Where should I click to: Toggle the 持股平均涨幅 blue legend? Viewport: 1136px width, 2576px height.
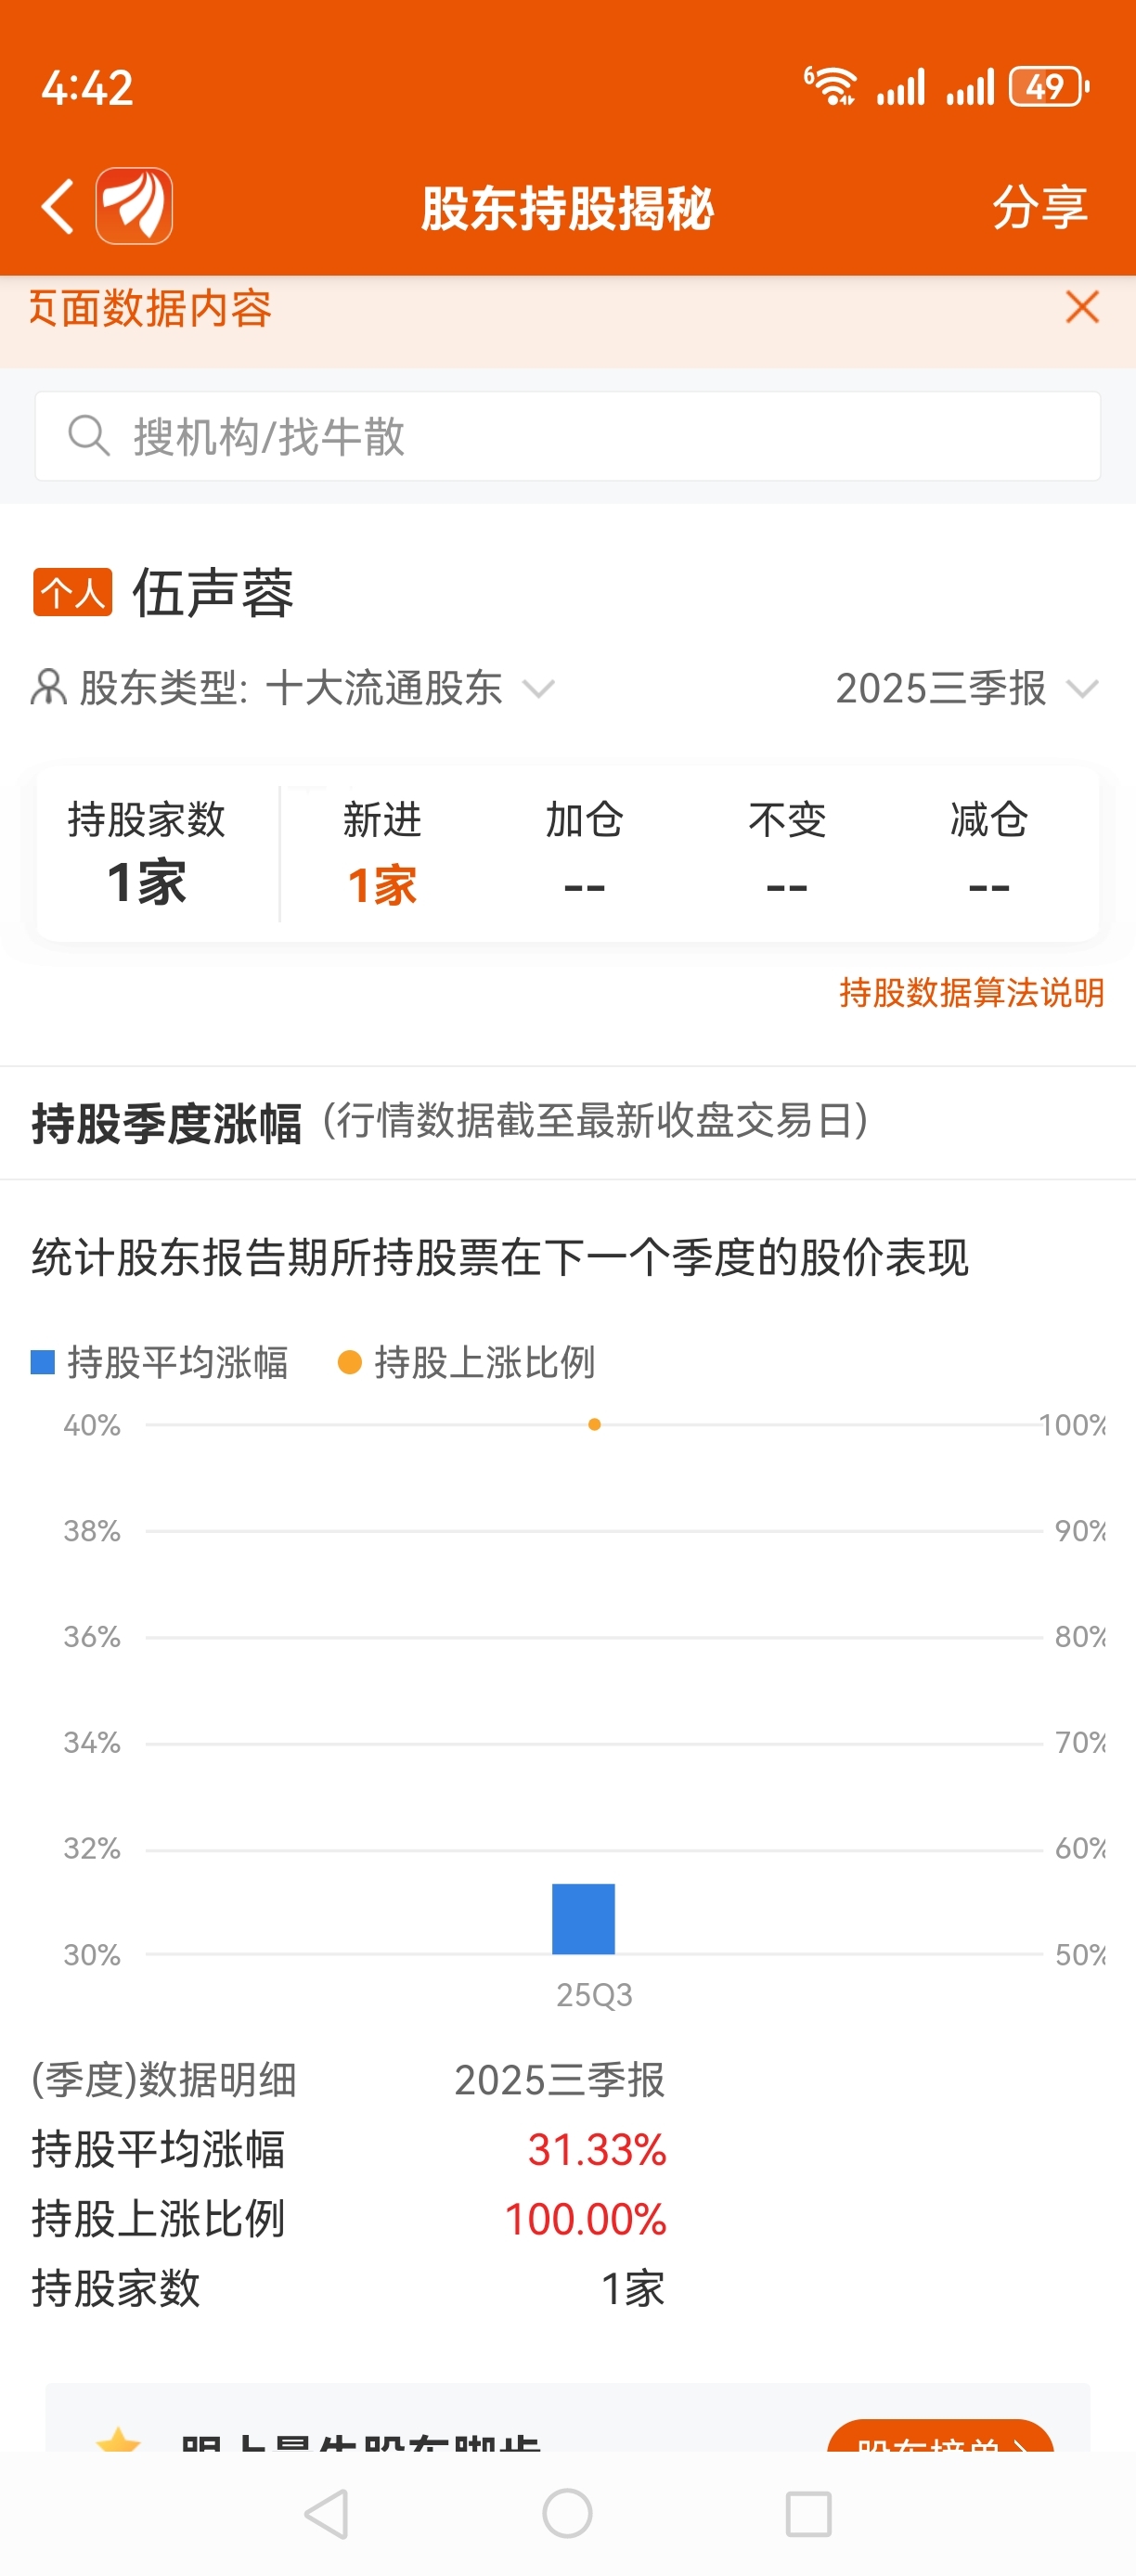coord(160,1362)
